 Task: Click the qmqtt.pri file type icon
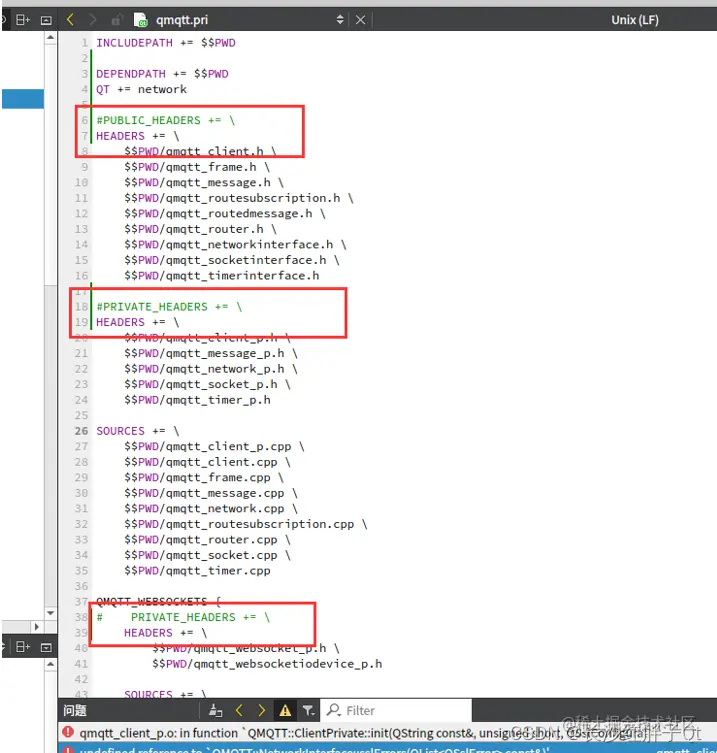pyautogui.click(x=141, y=20)
